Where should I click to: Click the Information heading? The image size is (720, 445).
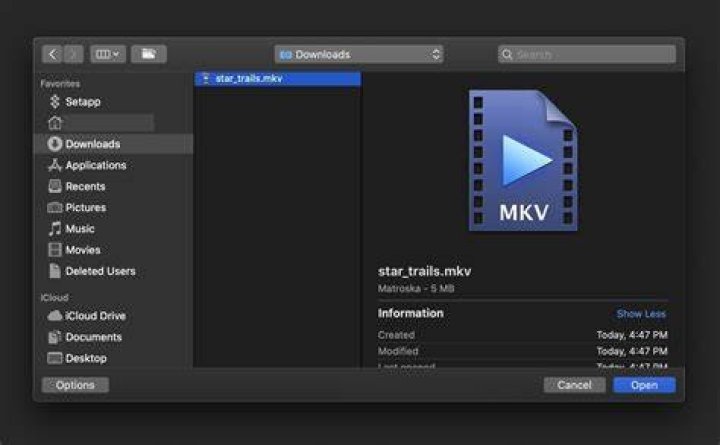(x=411, y=313)
